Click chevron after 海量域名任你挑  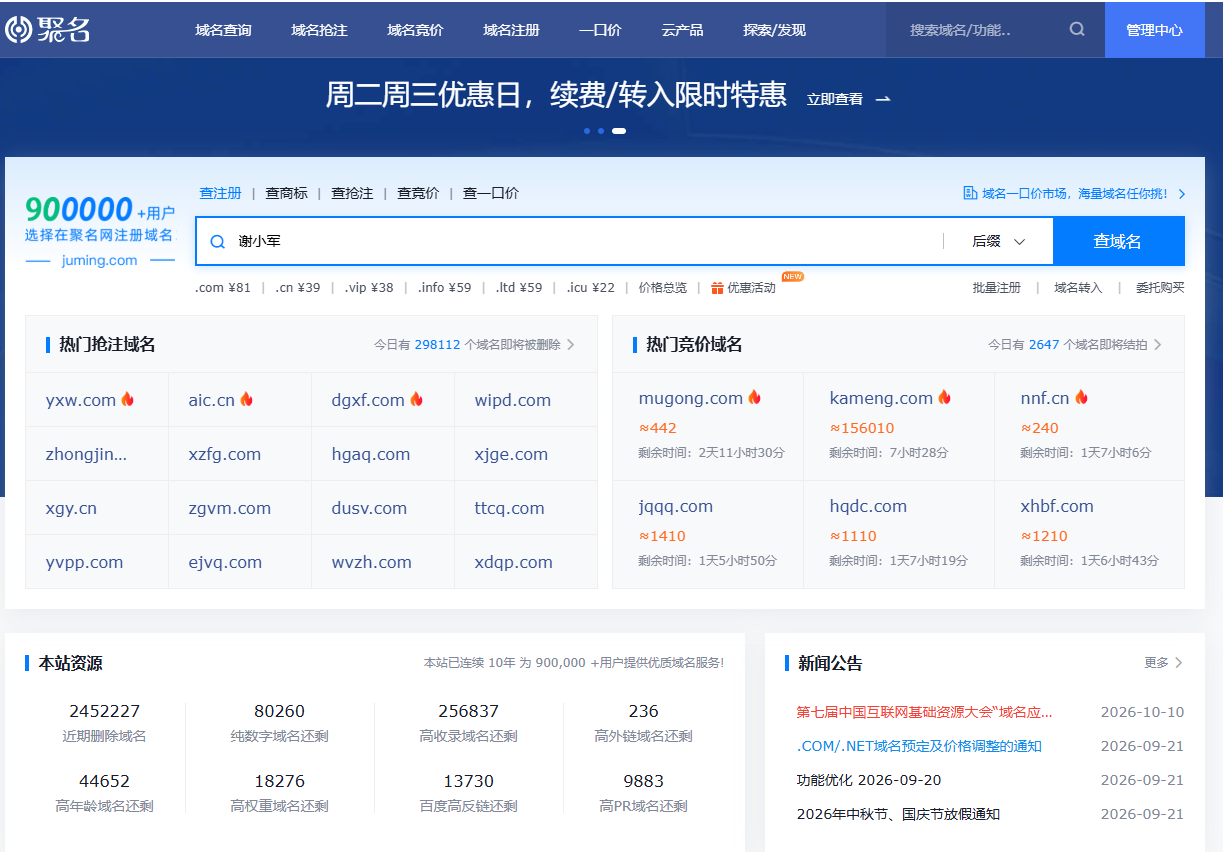point(1182,194)
